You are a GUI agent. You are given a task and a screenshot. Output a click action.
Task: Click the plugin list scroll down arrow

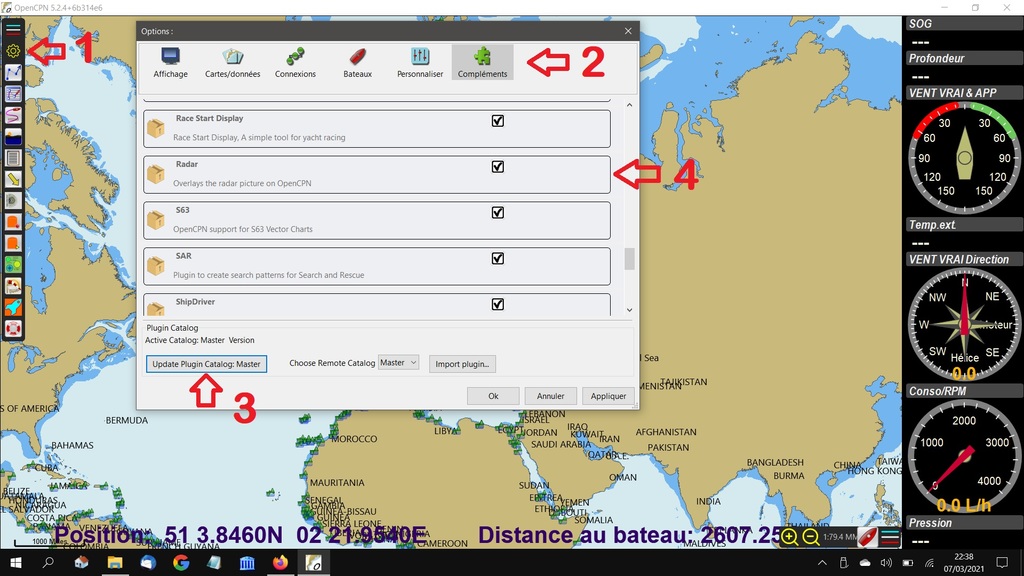630,310
